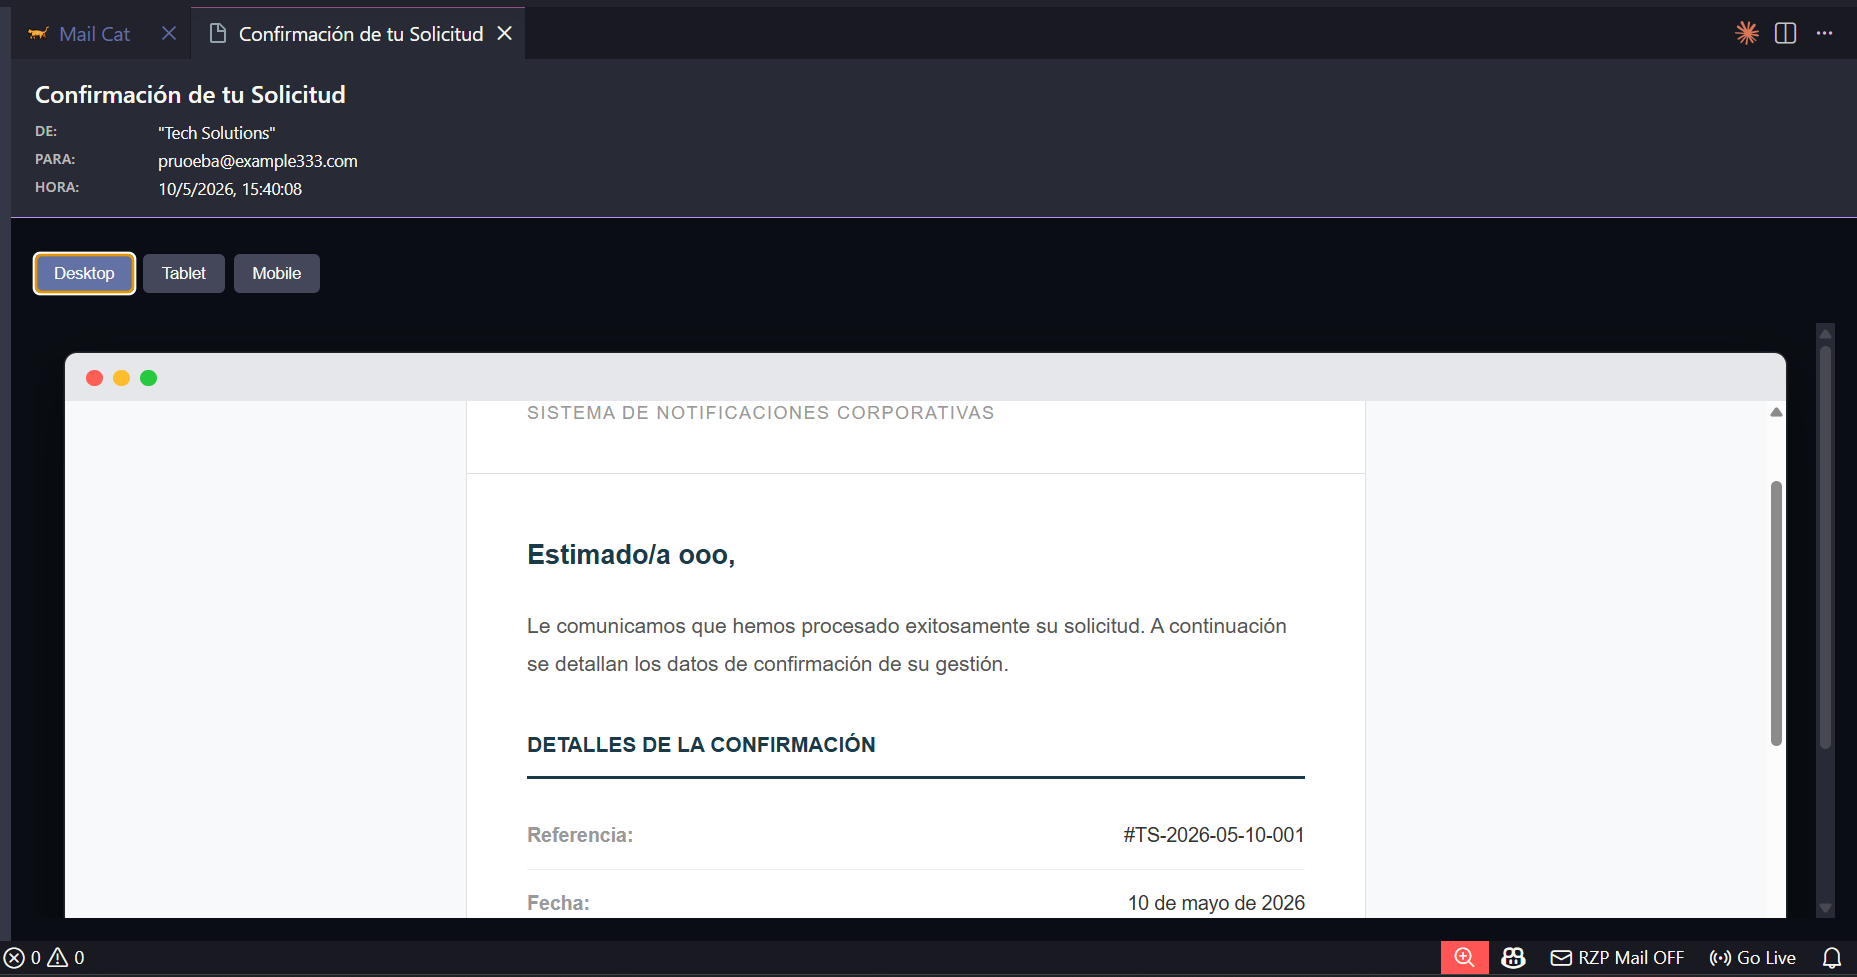
Task: Click the PARA: header label
Action: coord(55,159)
